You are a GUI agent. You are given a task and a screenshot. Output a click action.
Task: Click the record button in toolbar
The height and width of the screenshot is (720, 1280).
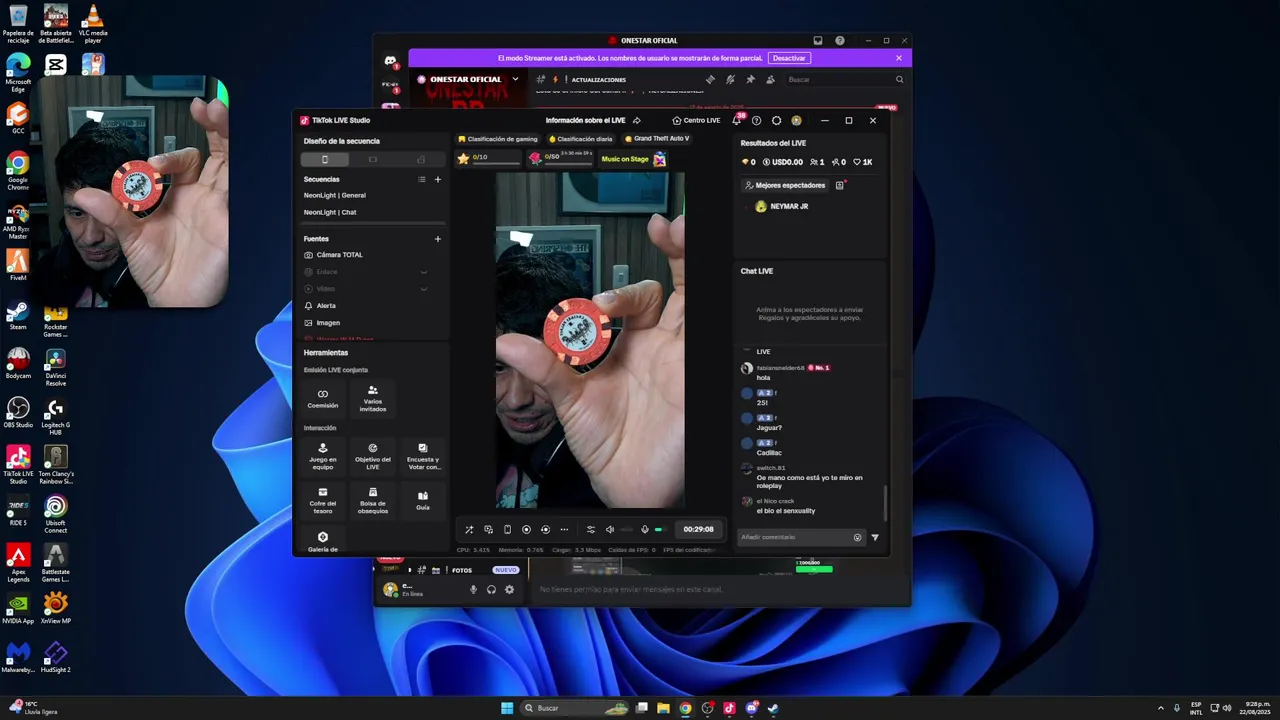click(526, 529)
